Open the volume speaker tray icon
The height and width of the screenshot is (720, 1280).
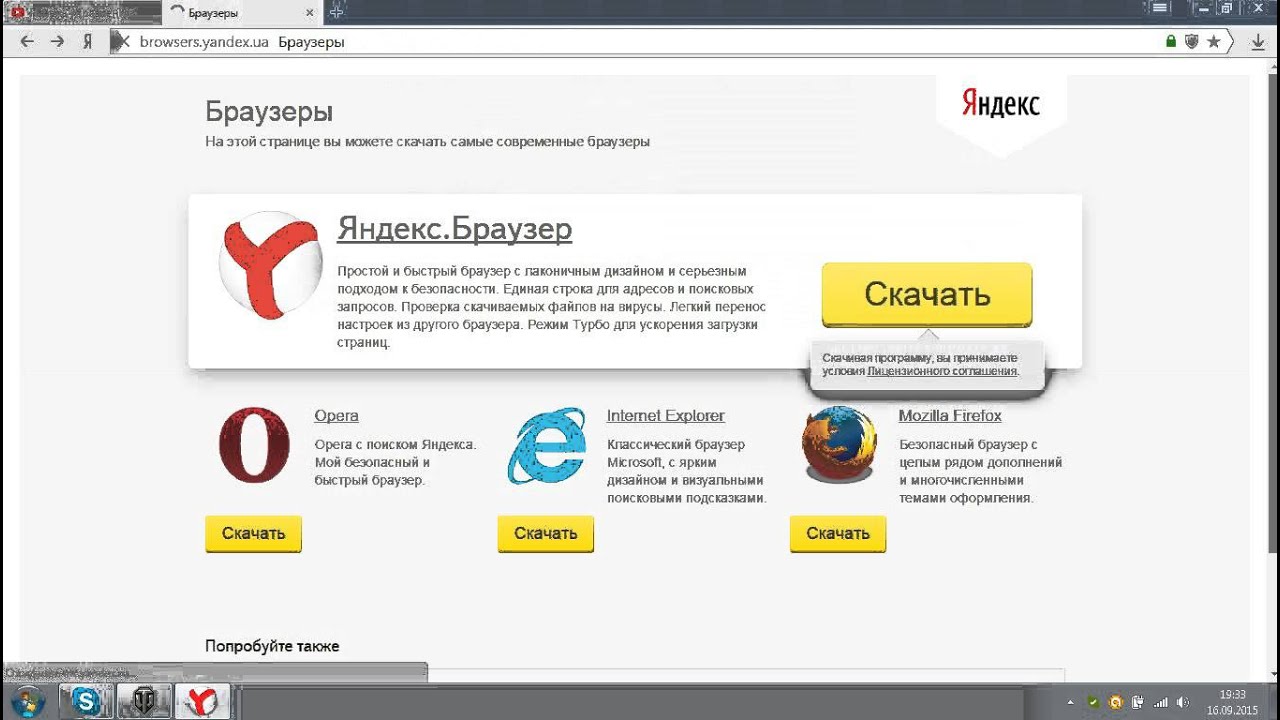[x=1183, y=702]
